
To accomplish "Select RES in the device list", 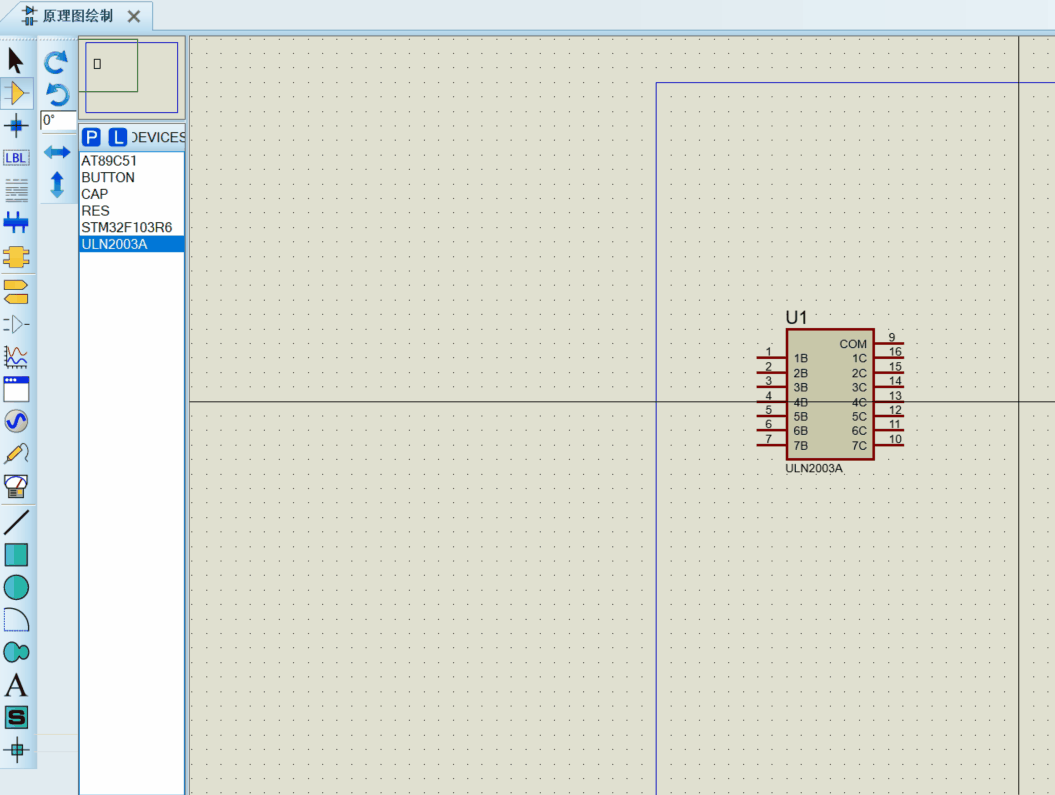I will 132,211.
